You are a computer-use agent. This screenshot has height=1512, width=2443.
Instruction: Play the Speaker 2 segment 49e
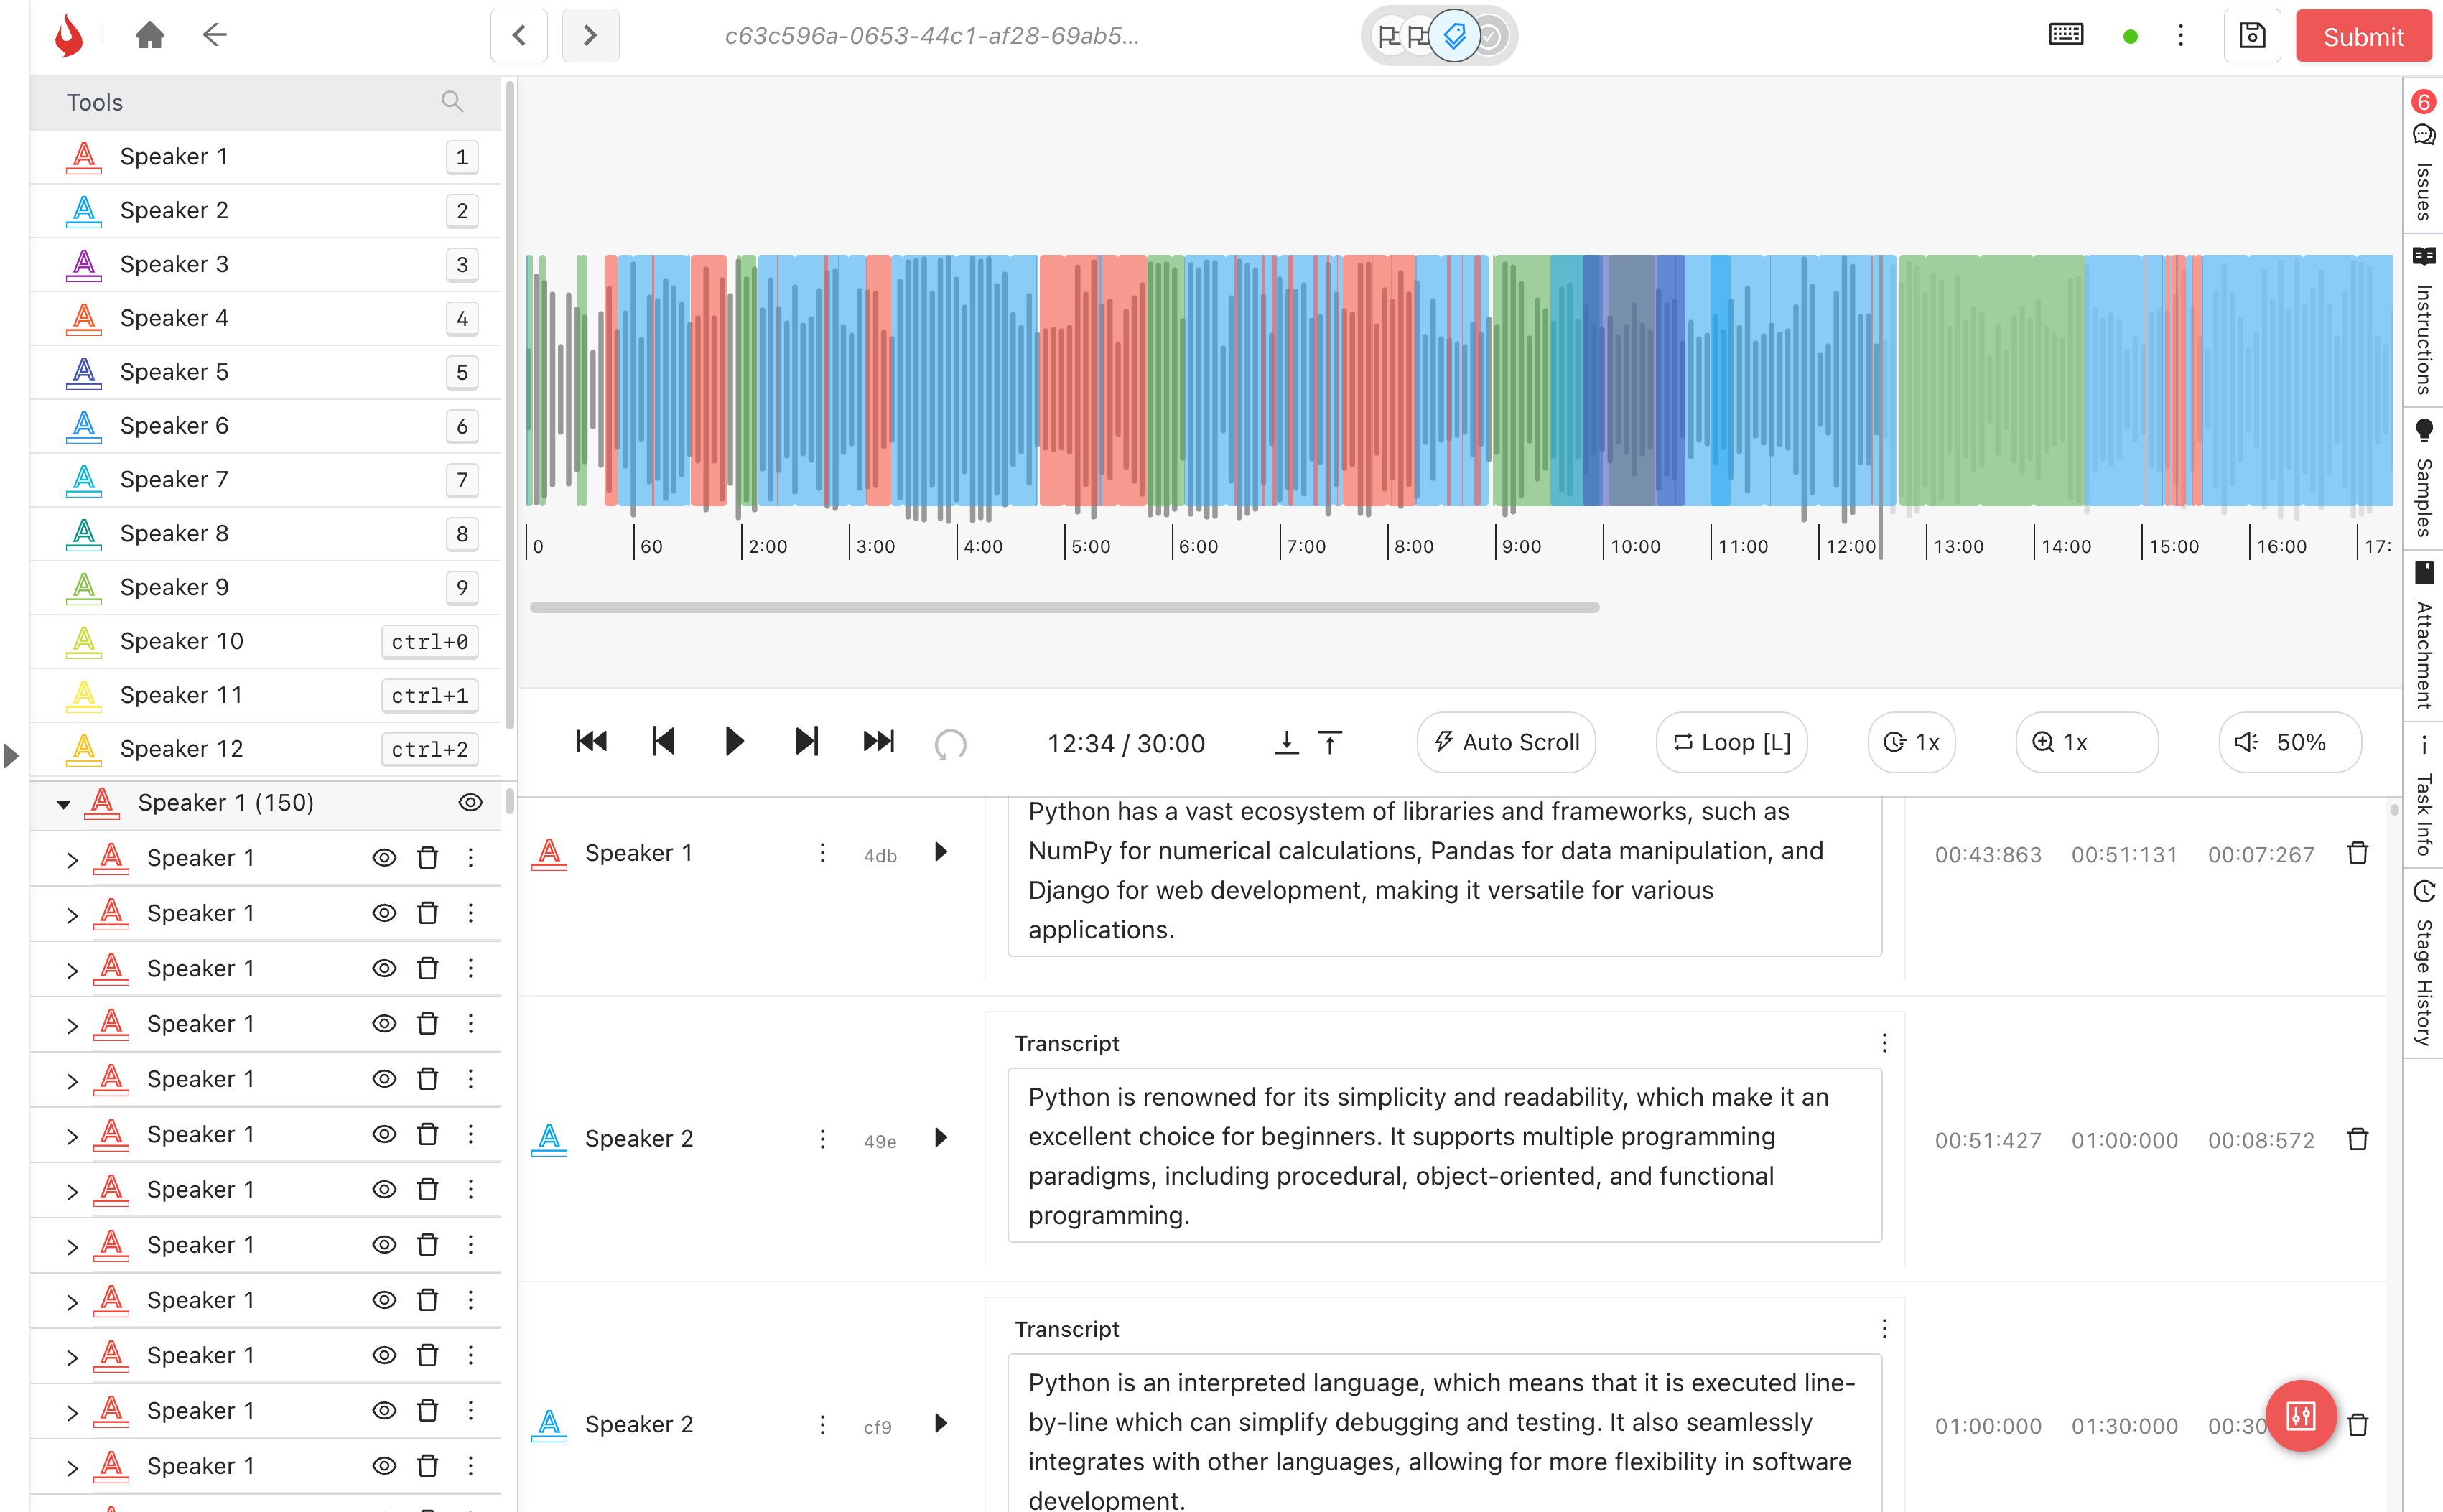click(940, 1139)
